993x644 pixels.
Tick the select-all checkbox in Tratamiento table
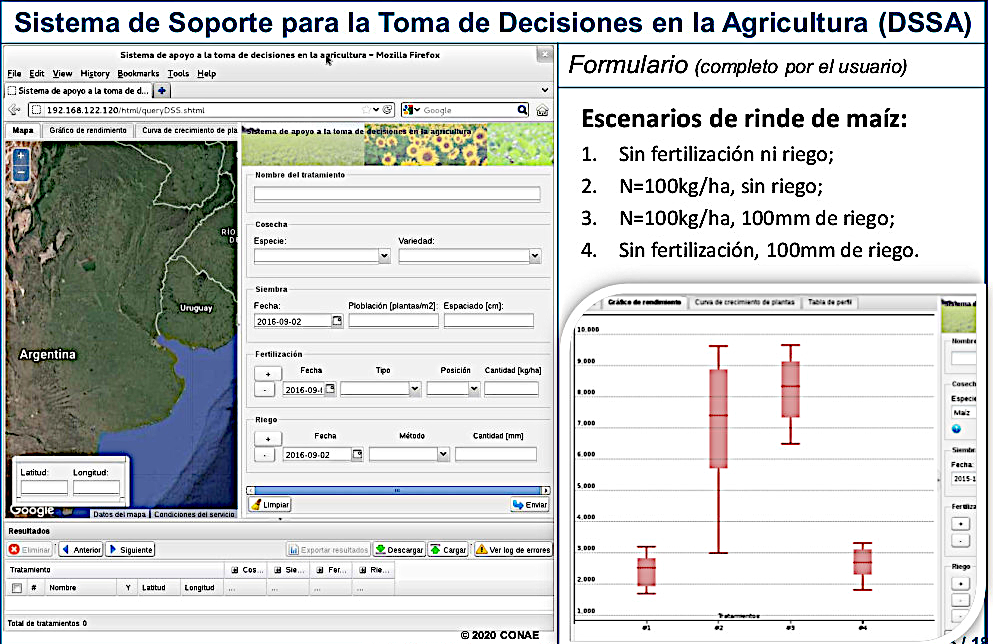[16, 588]
